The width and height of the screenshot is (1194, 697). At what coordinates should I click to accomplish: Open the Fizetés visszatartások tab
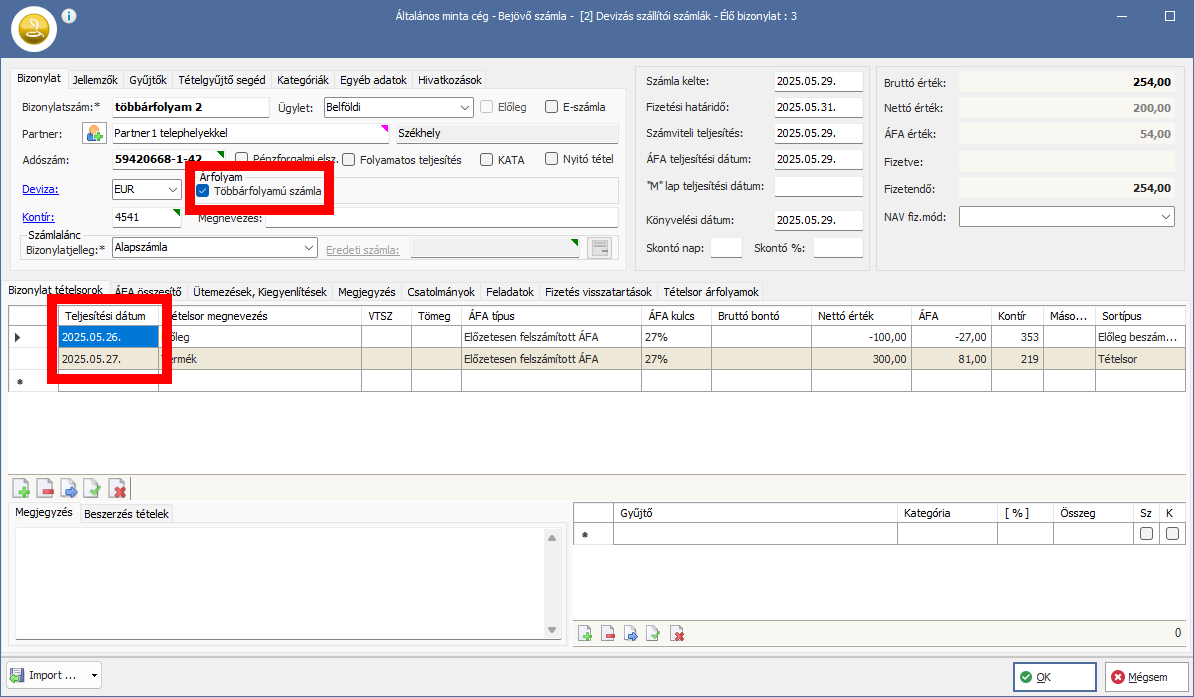coord(599,292)
